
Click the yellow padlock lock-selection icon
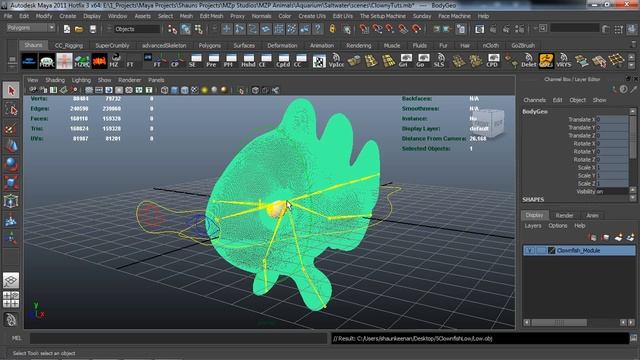click(332, 29)
